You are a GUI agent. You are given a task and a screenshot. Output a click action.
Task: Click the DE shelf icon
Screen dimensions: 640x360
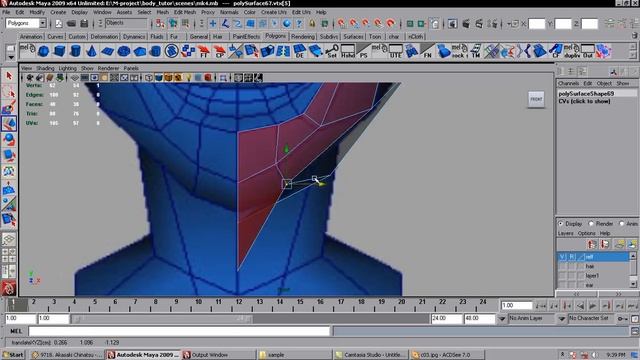coord(300,51)
